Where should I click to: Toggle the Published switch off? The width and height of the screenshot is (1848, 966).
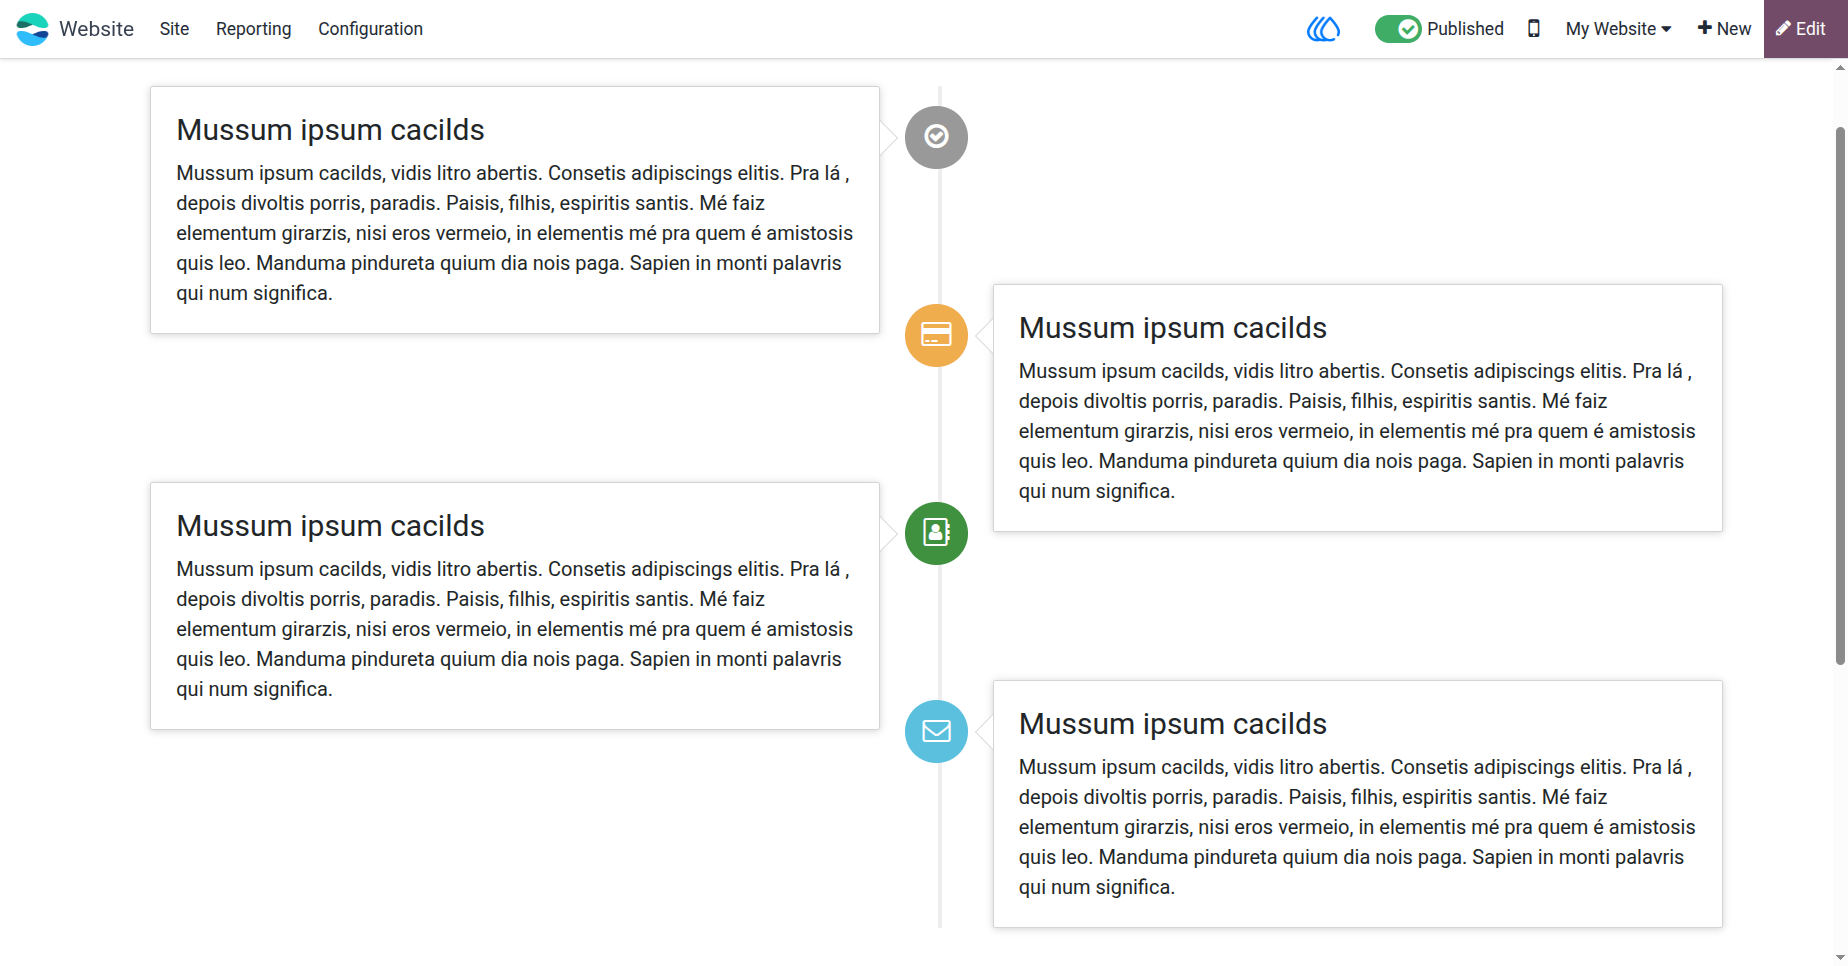tap(1398, 29)
